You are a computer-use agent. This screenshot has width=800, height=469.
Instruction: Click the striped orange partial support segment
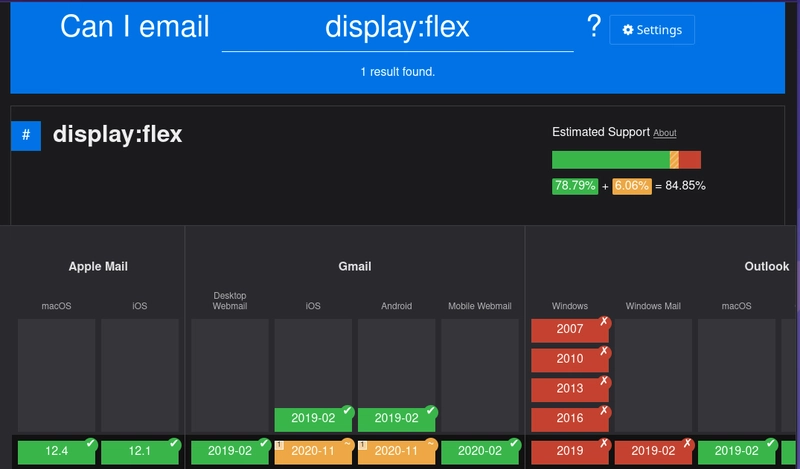point(674,160)
